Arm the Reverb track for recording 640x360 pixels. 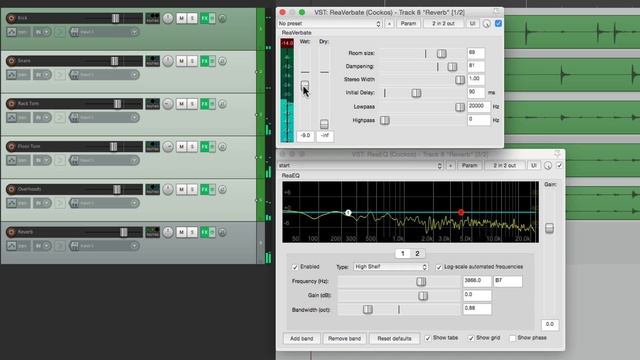pos(11,232)
